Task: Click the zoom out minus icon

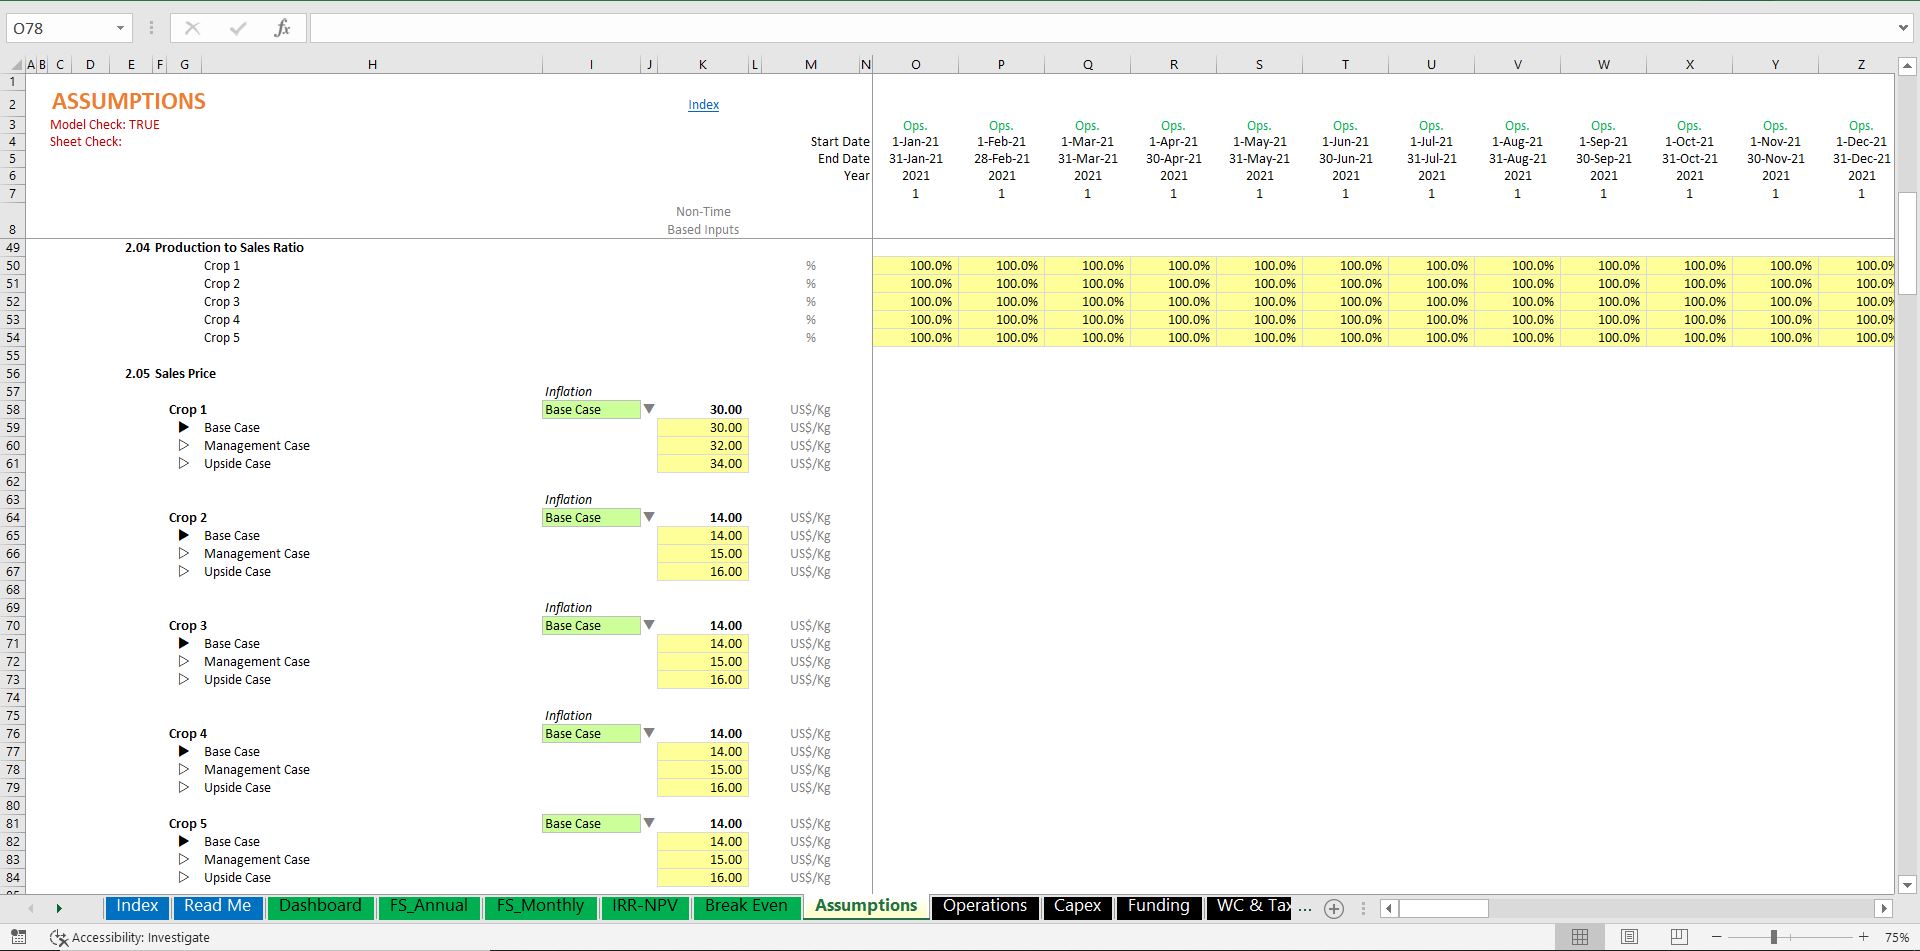Action: [1716, 937]
